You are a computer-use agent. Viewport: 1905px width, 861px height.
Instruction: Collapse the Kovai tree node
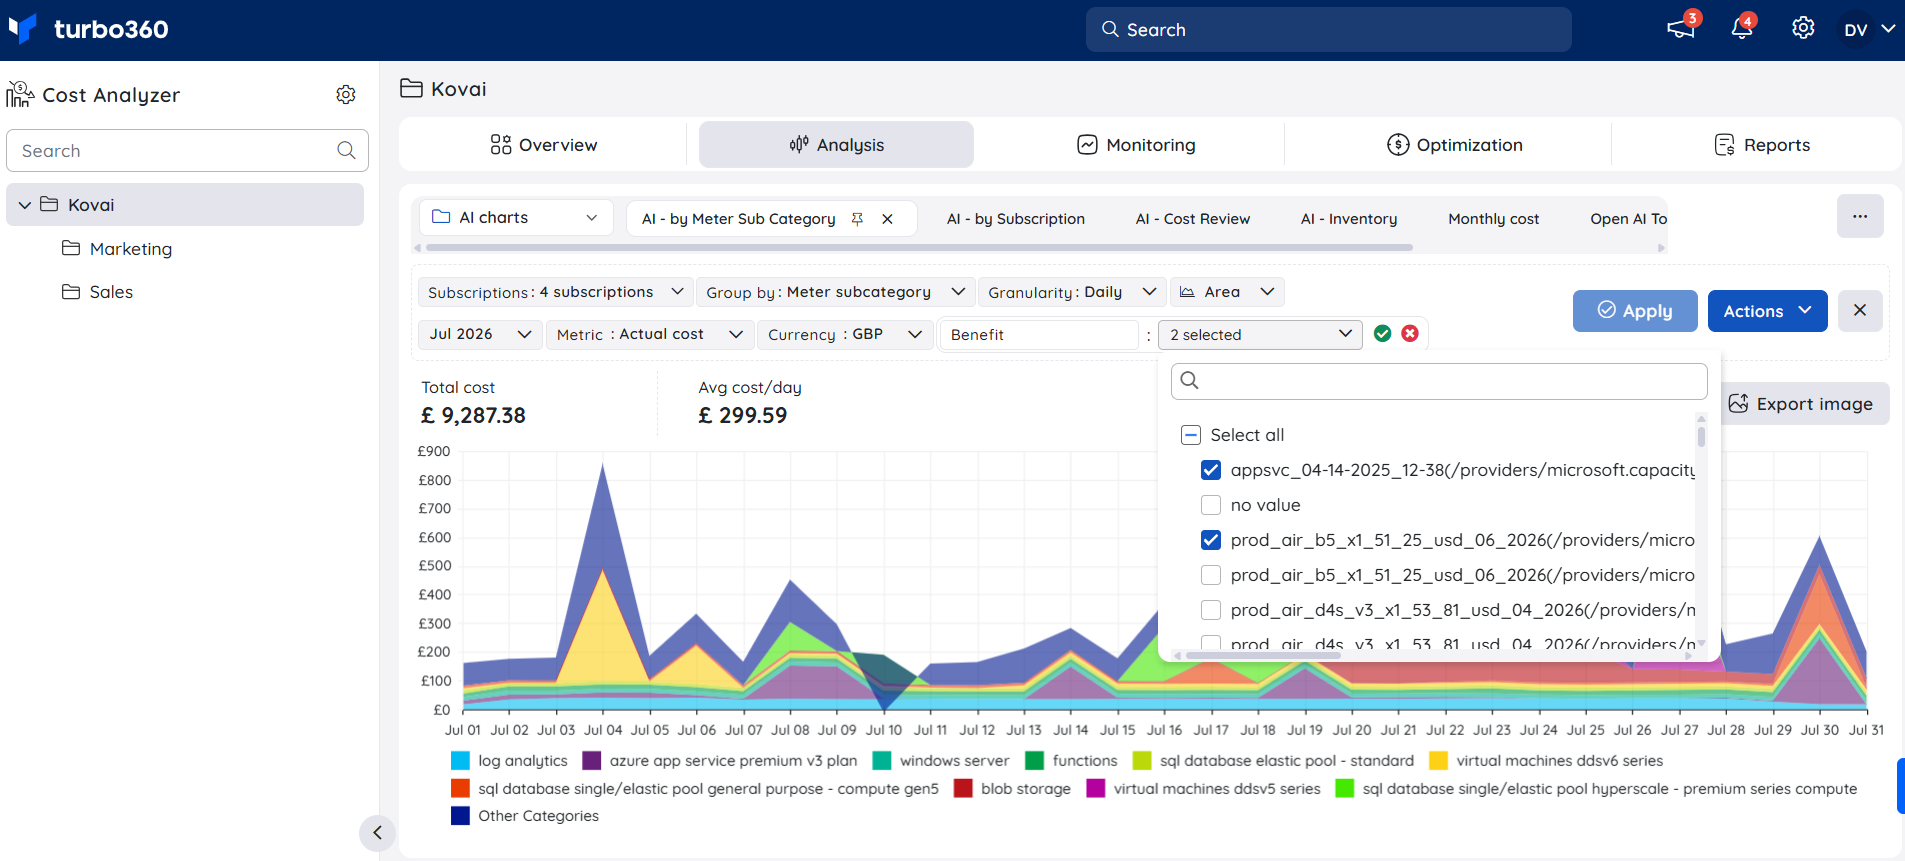click(25, 205)
